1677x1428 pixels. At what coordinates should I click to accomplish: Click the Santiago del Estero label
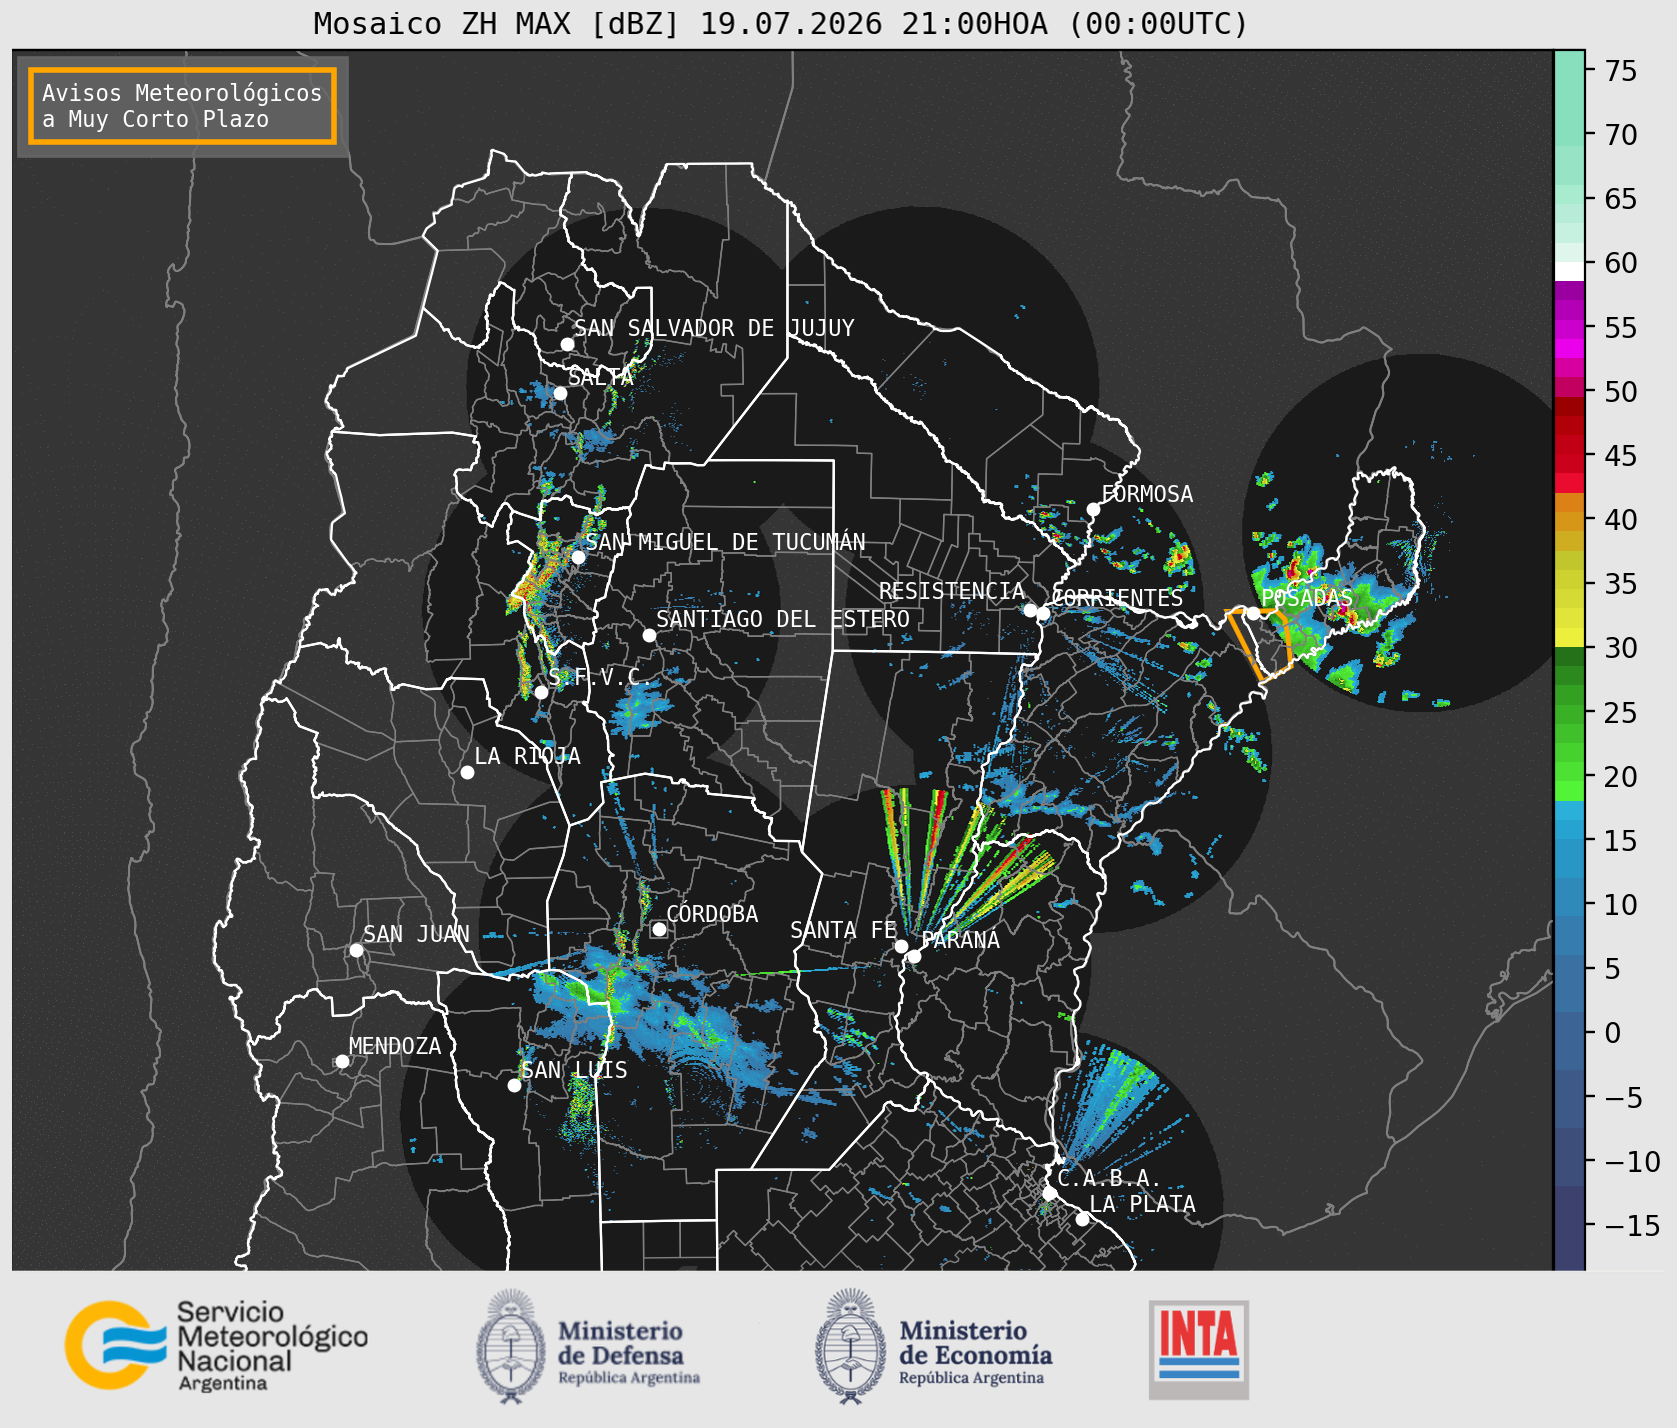pyautogui.click(x=783, y=619)
